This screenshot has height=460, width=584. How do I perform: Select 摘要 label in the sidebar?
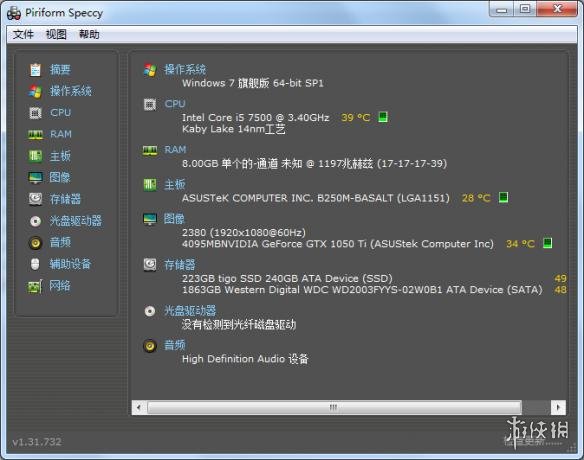(60, 70)
